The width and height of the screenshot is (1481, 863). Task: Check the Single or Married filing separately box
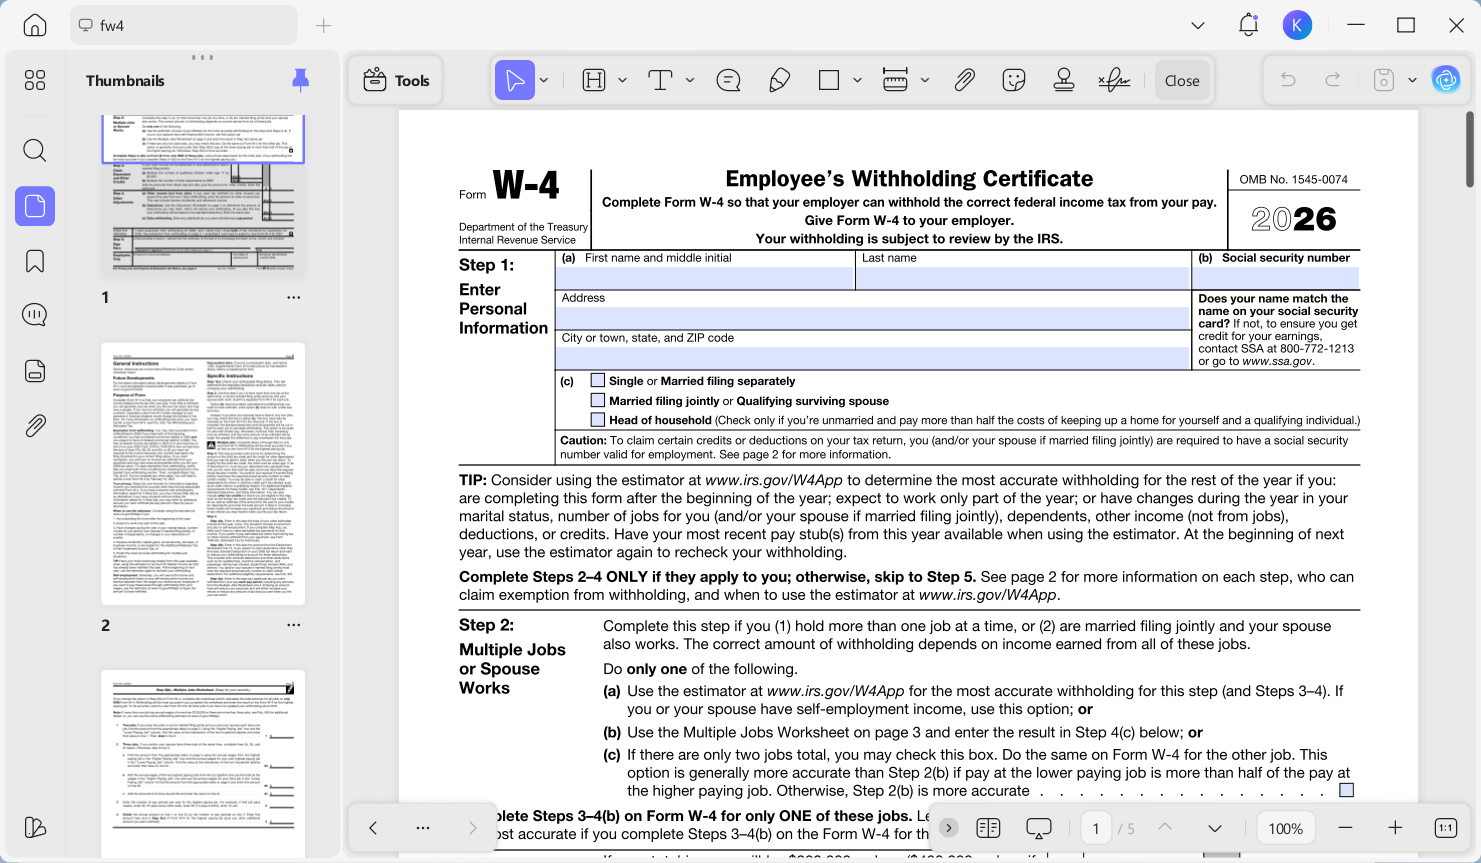coord(598,380)
